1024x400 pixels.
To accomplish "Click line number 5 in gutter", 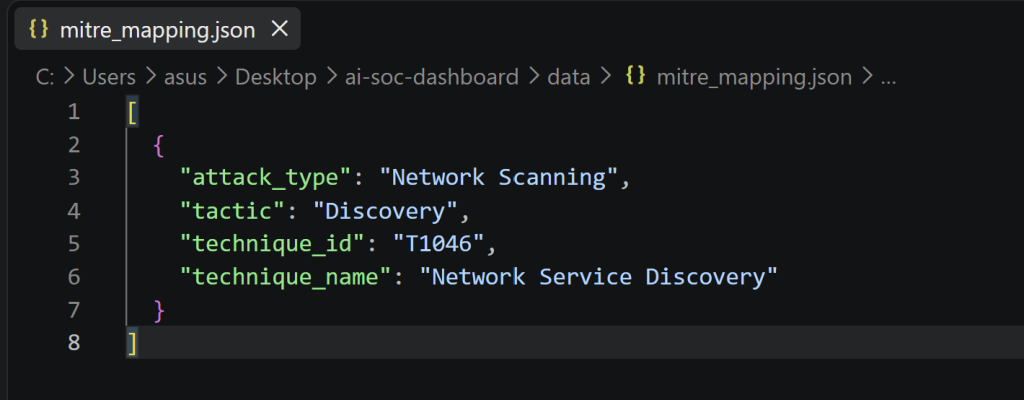I will 74,244.
